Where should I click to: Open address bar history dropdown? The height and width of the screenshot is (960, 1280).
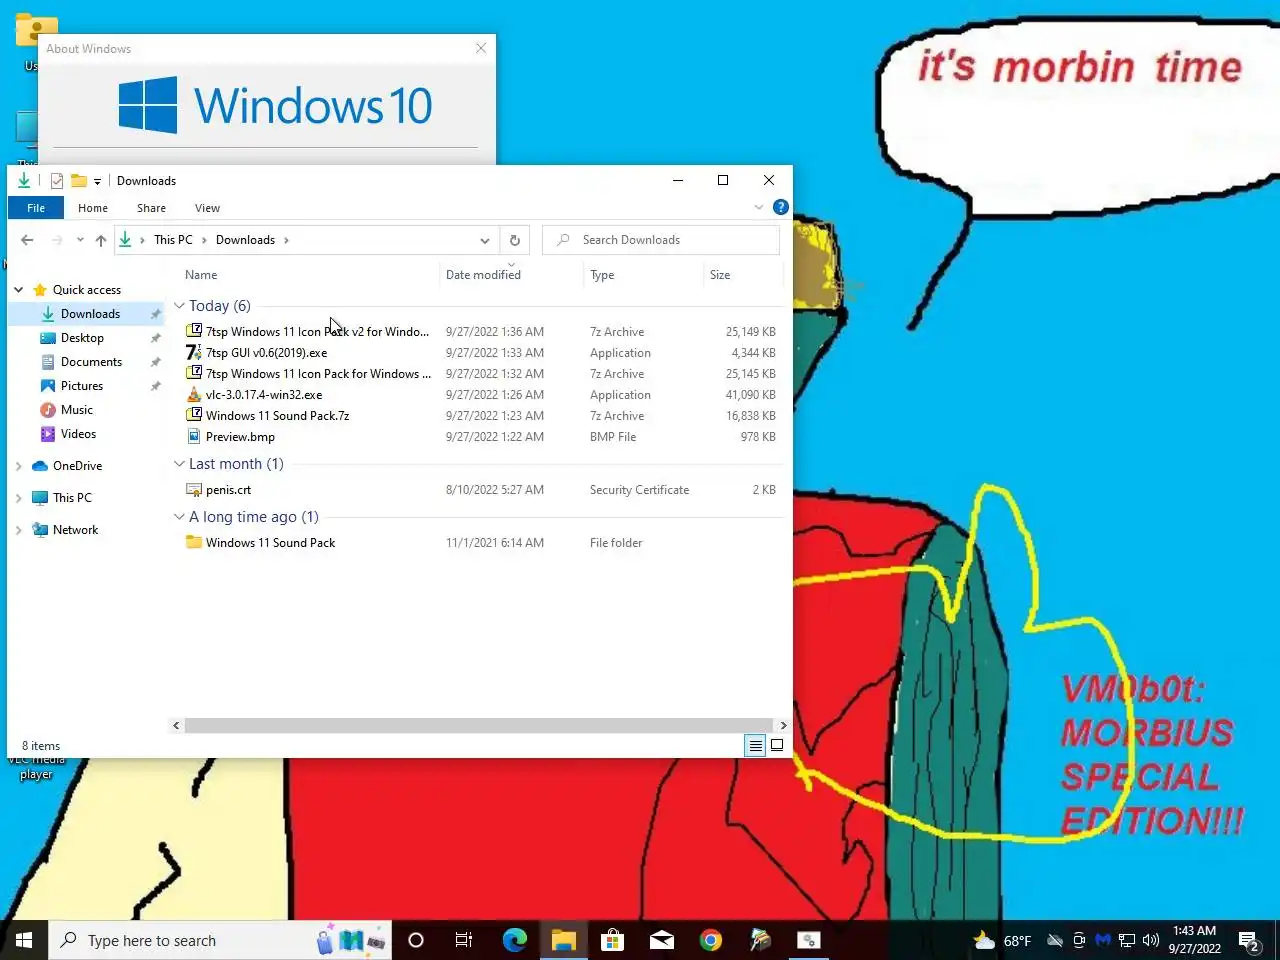[484, 240]
